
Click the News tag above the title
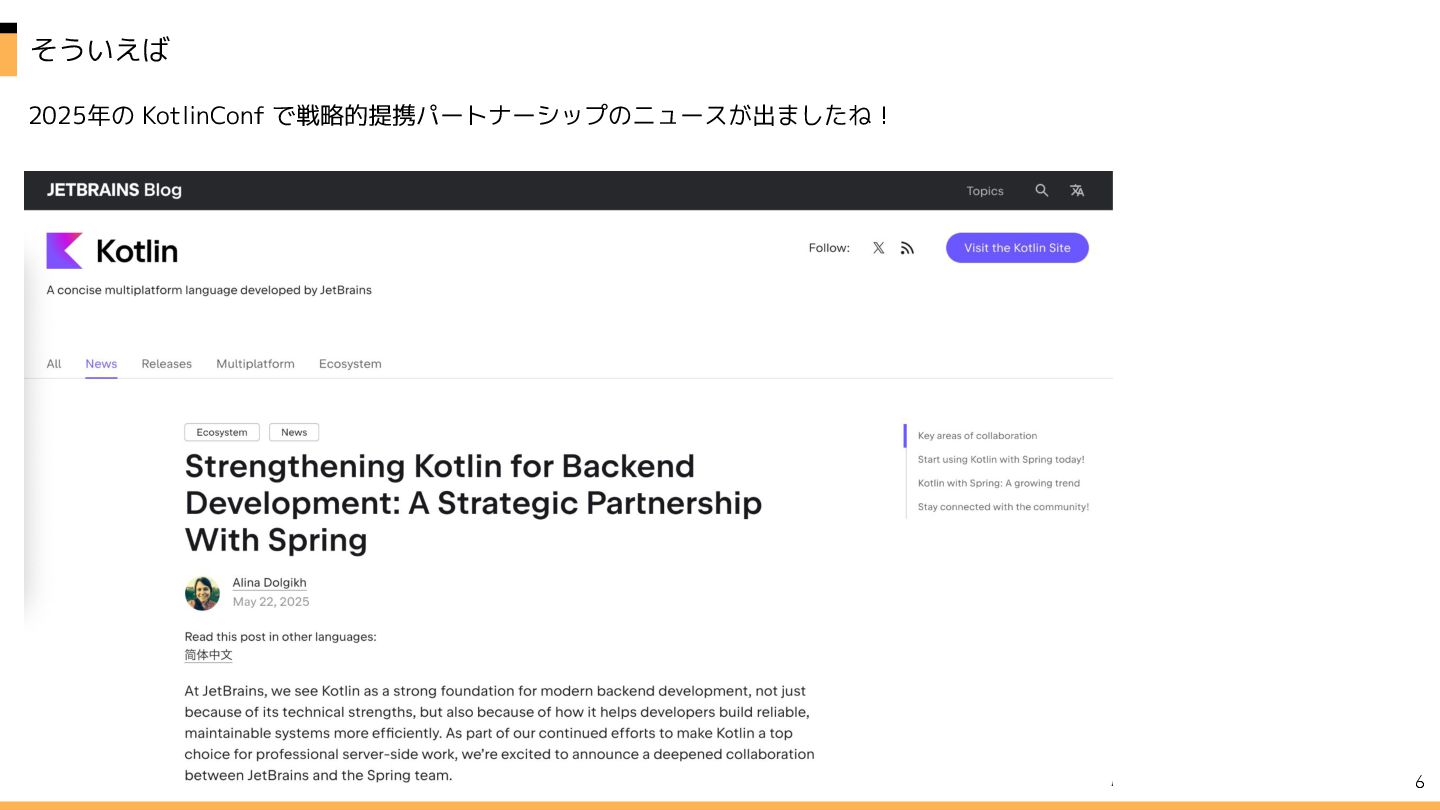[294, 432]
